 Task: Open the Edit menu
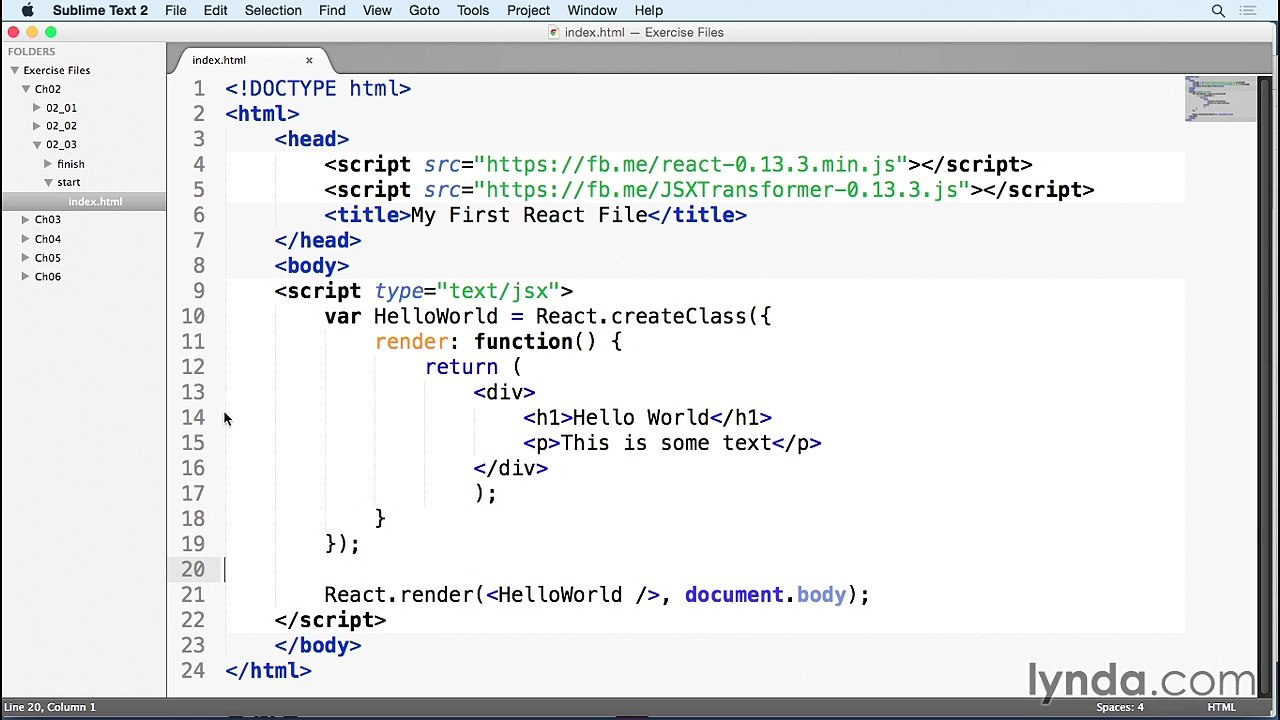[x=215, y=10]
